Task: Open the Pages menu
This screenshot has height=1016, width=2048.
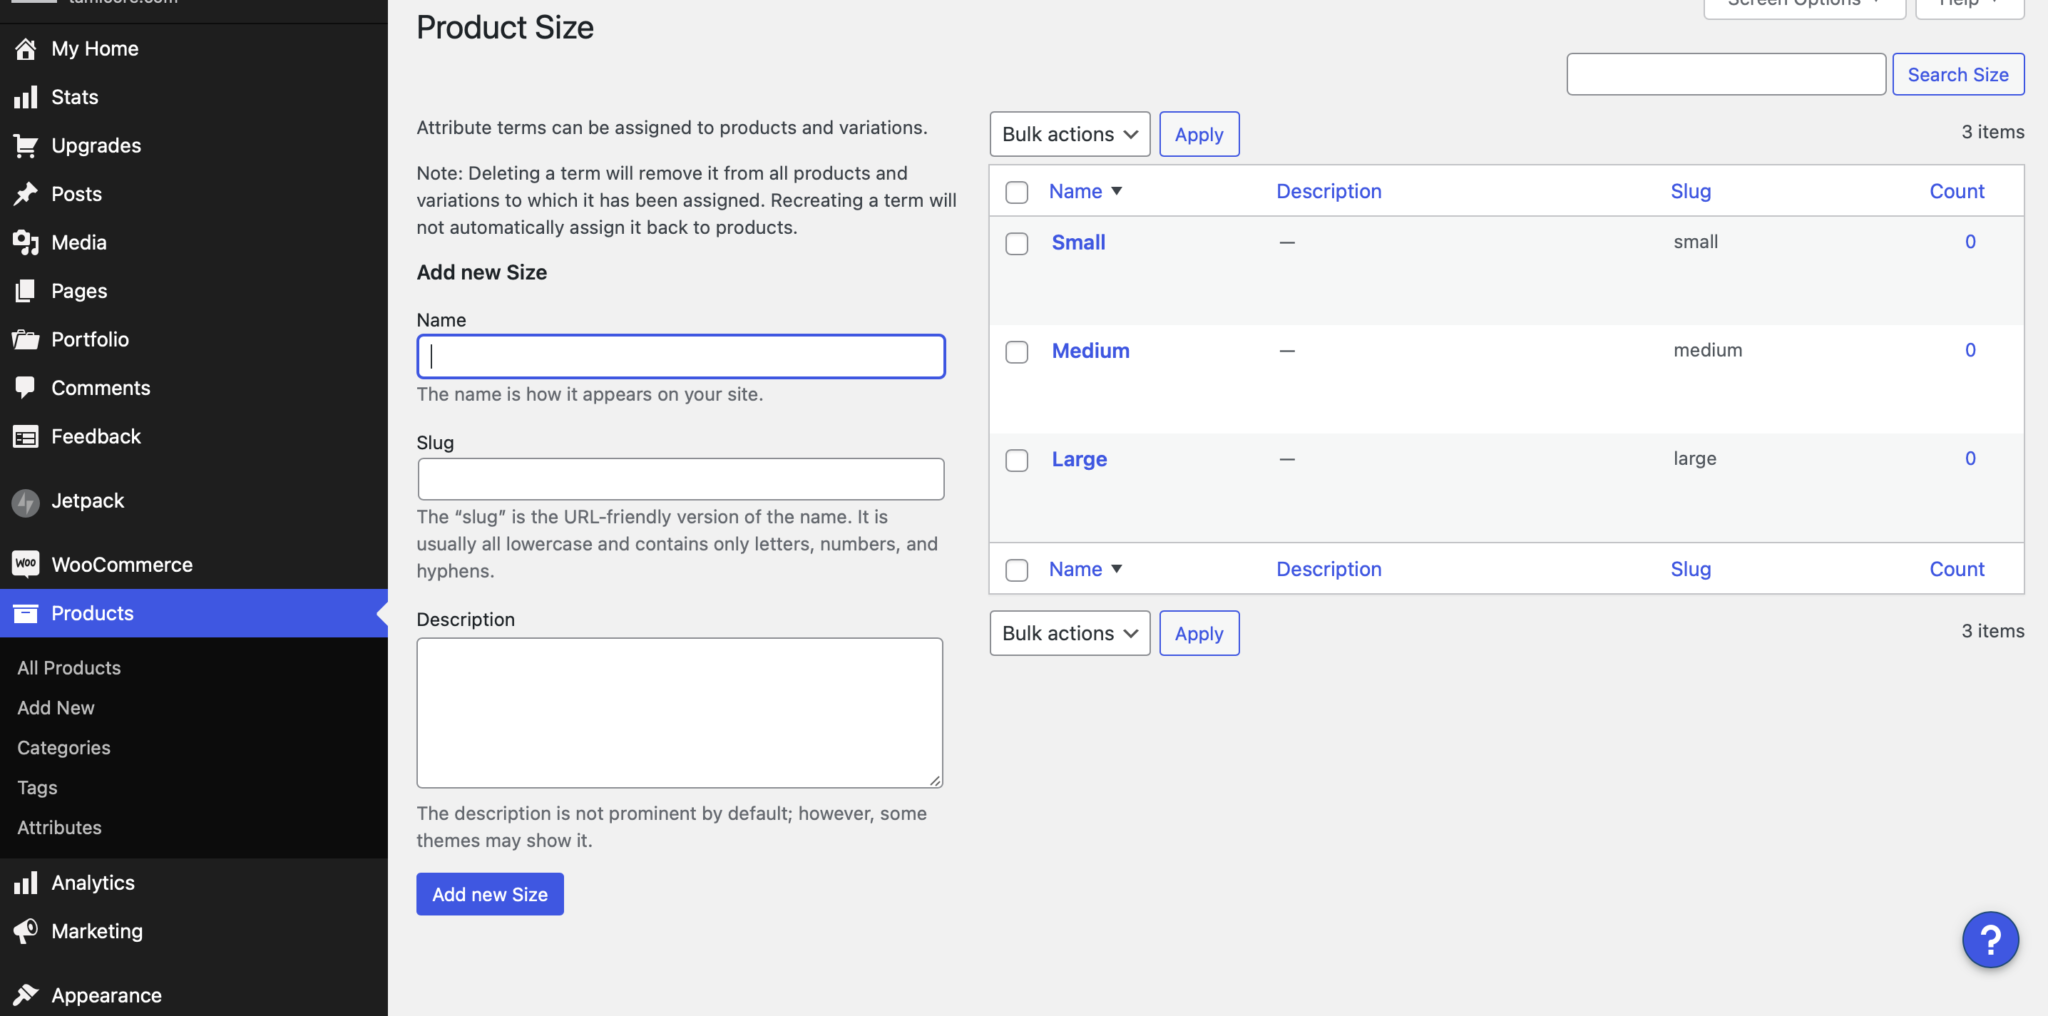Action: click(x=194, y=291)
